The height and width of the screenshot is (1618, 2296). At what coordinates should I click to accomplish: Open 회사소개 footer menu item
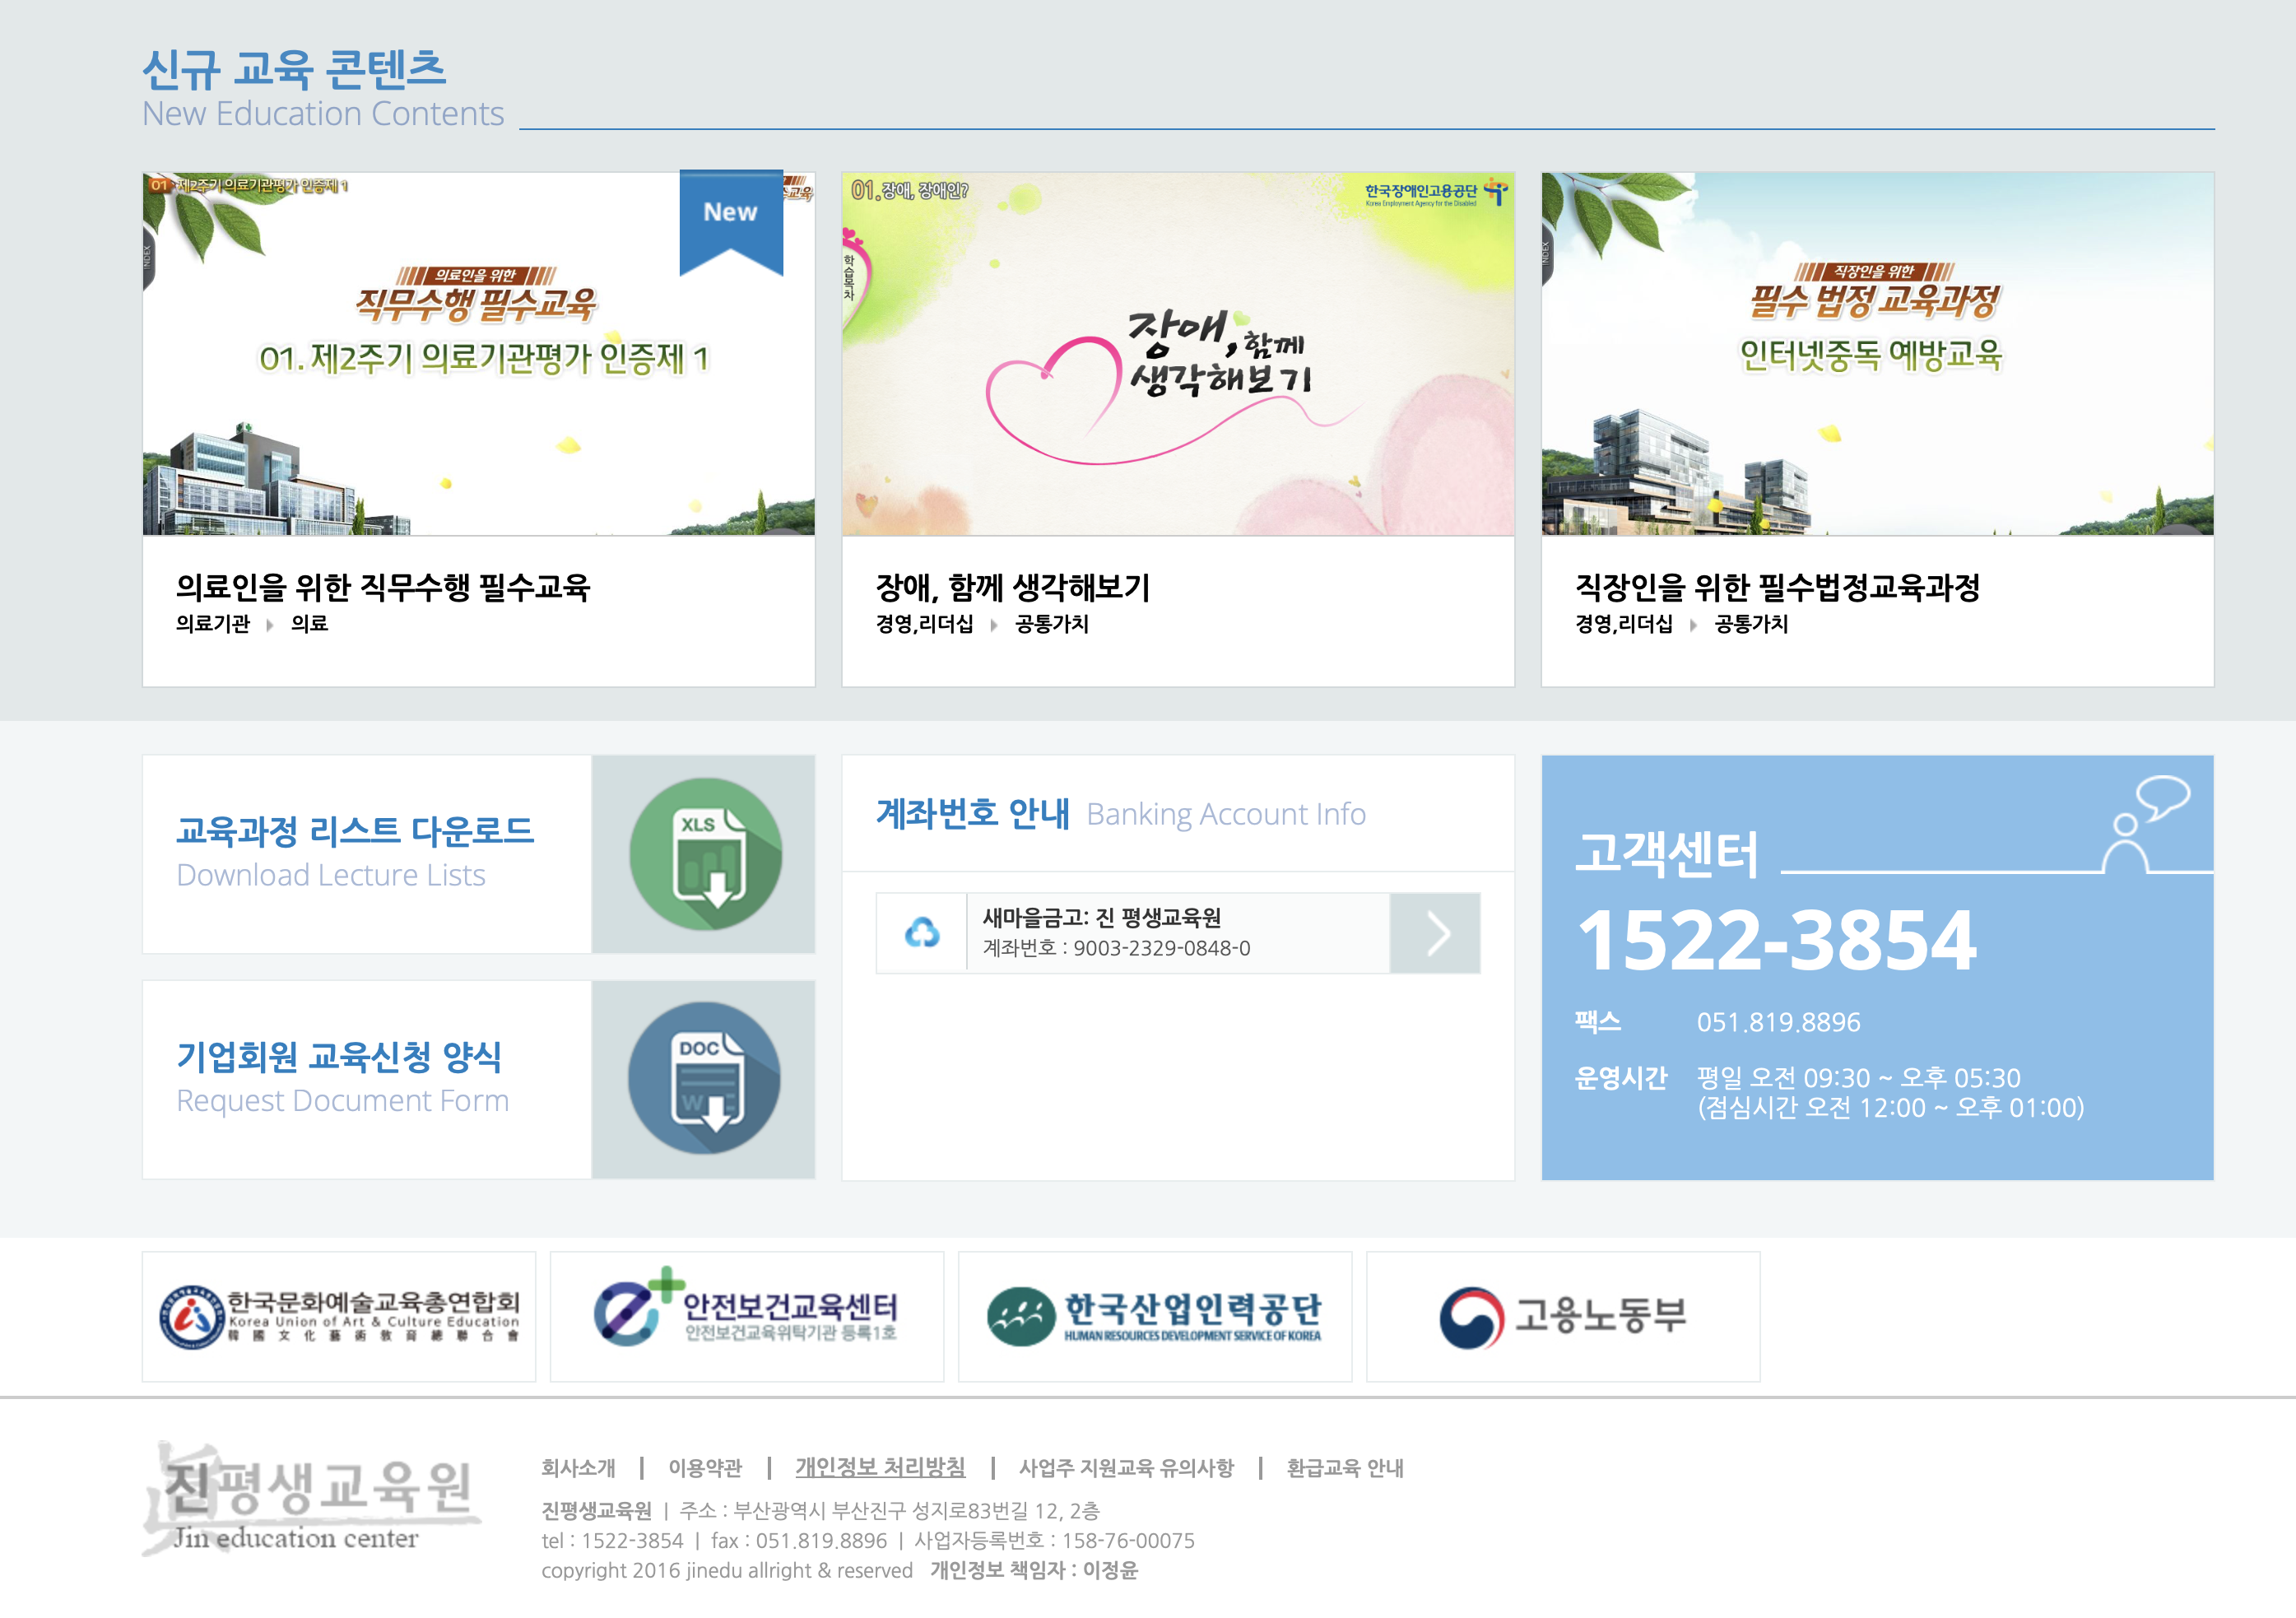pos(578,1467)
